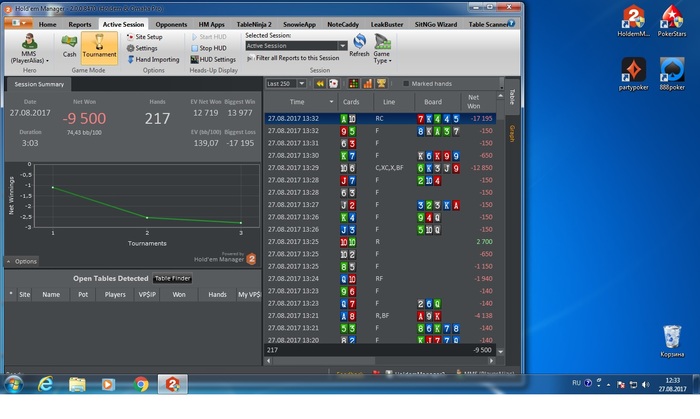Click Stop HUD

(208, 48)
